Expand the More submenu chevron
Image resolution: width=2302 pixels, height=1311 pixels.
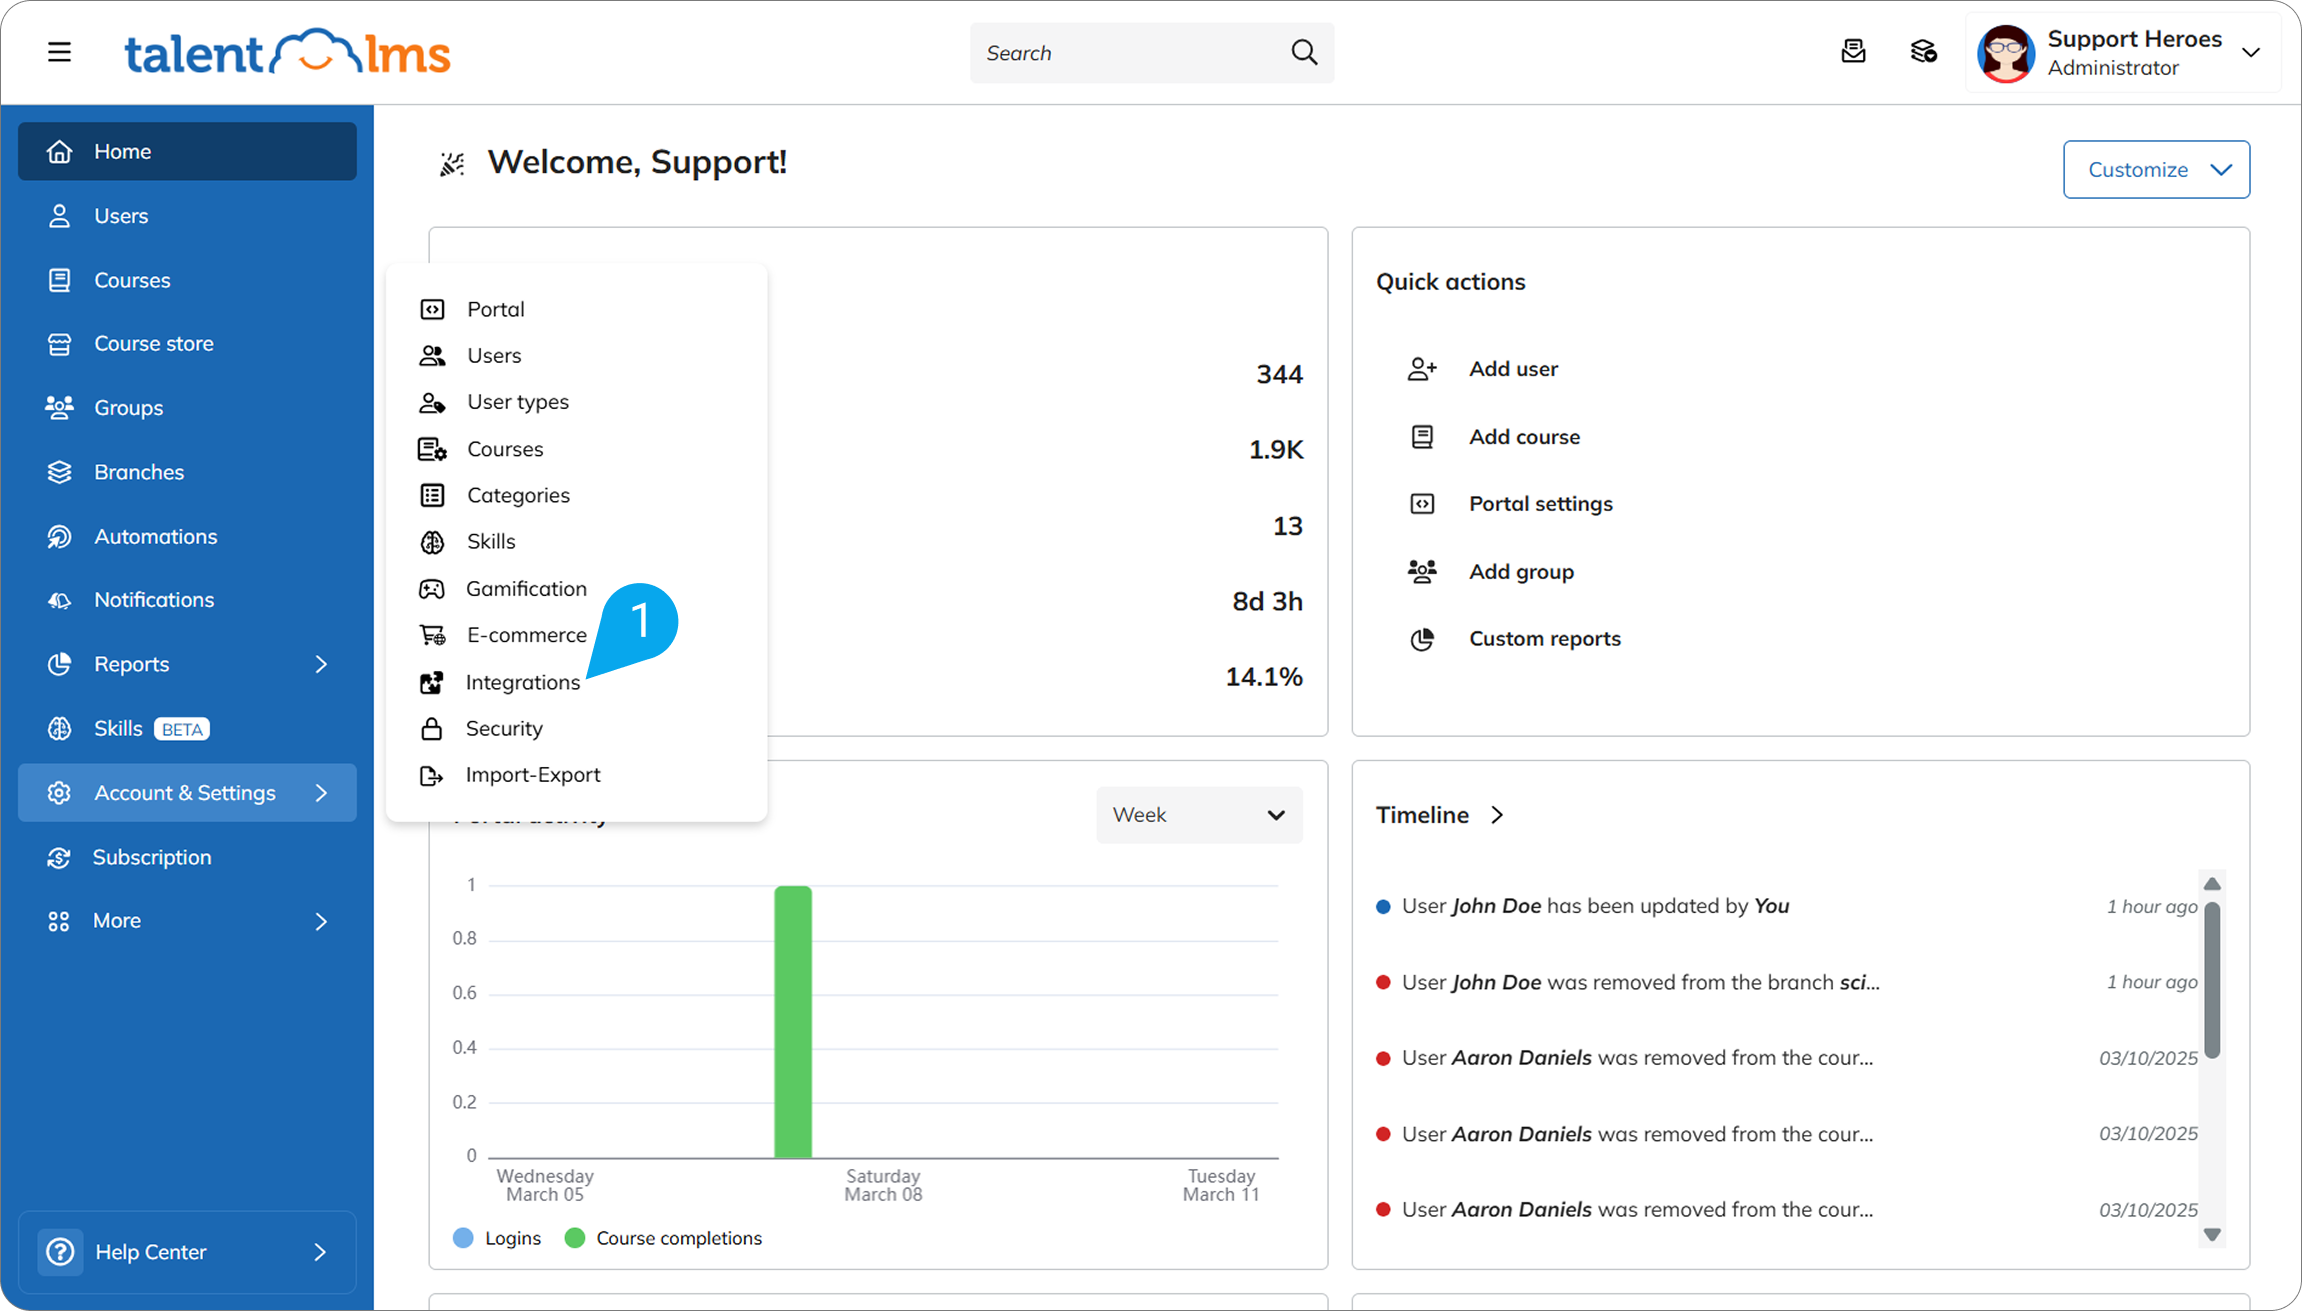[x=321, y=921]
